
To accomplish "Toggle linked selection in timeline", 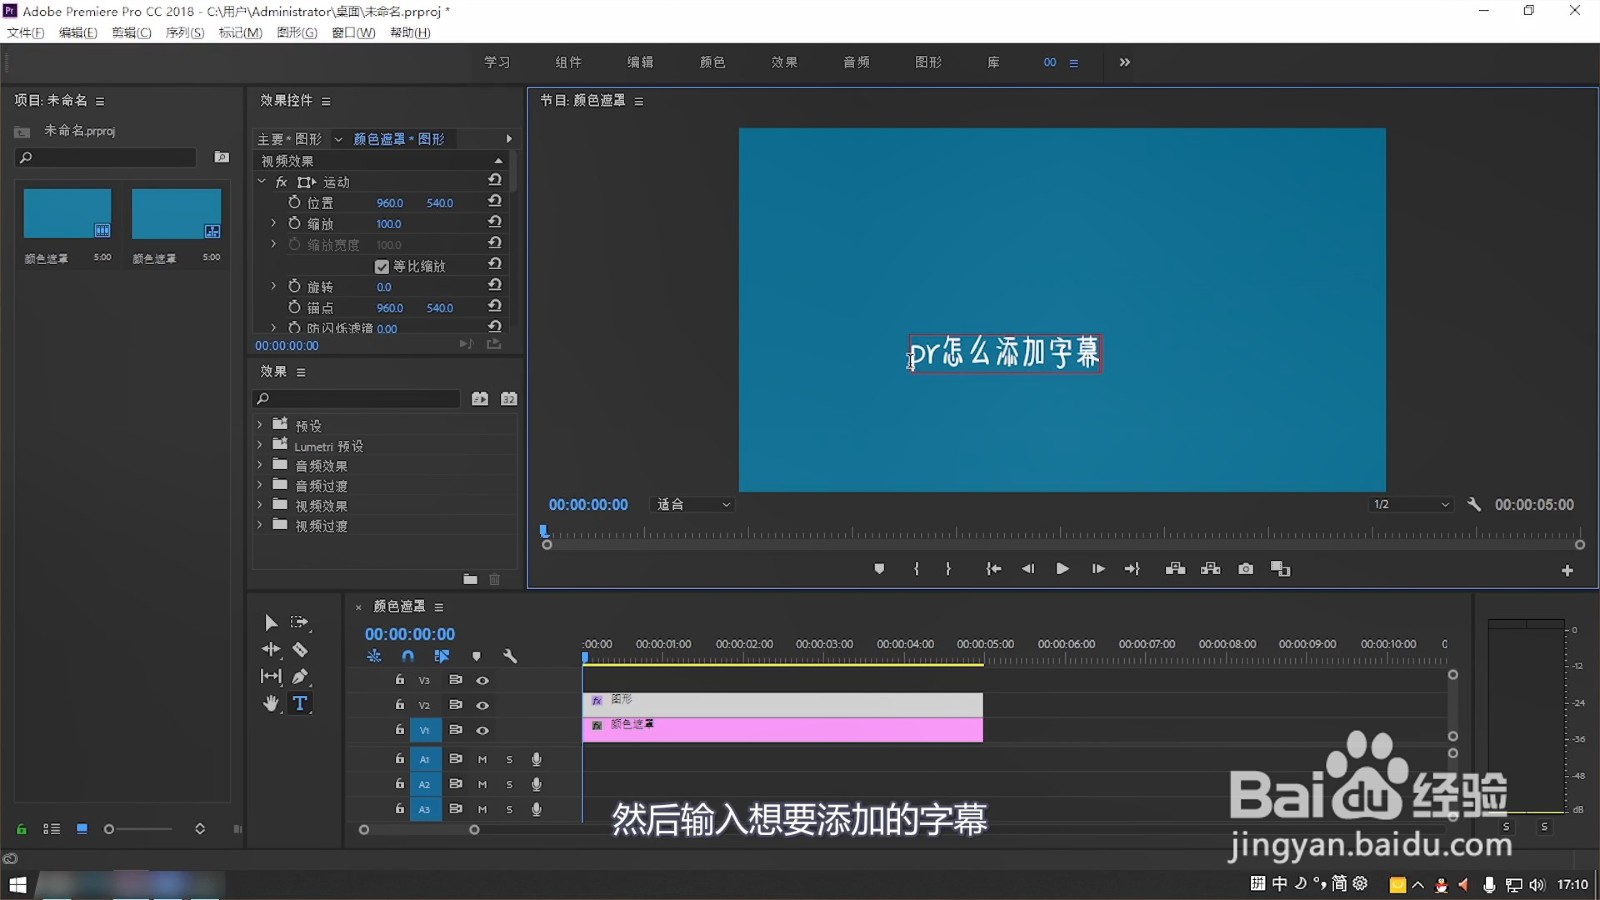I will (442, 657).
